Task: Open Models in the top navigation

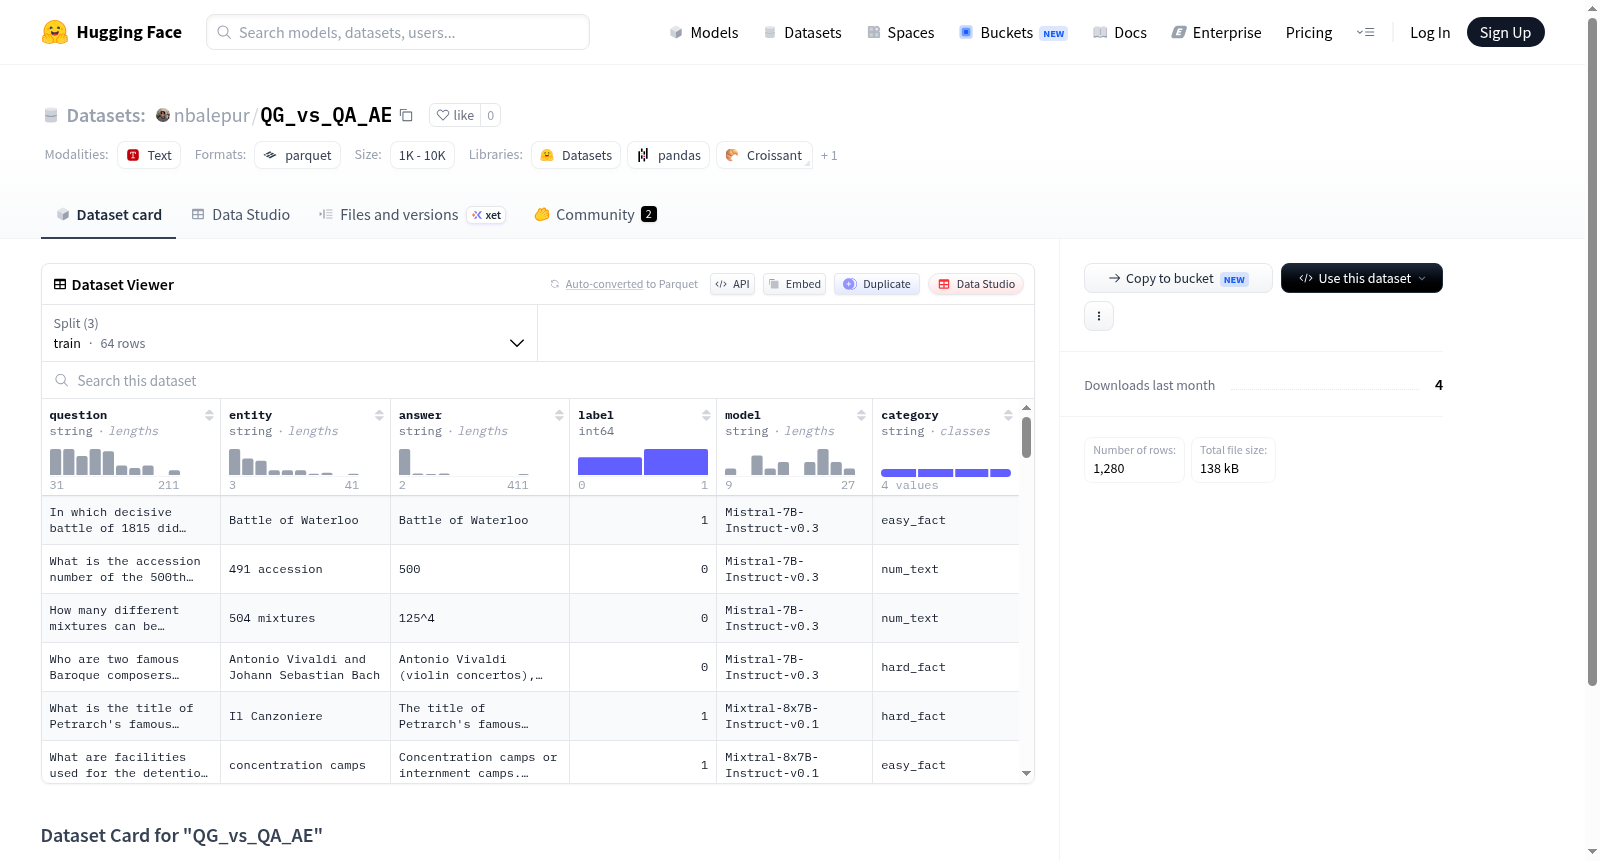Action: click(x=704, y=33)
